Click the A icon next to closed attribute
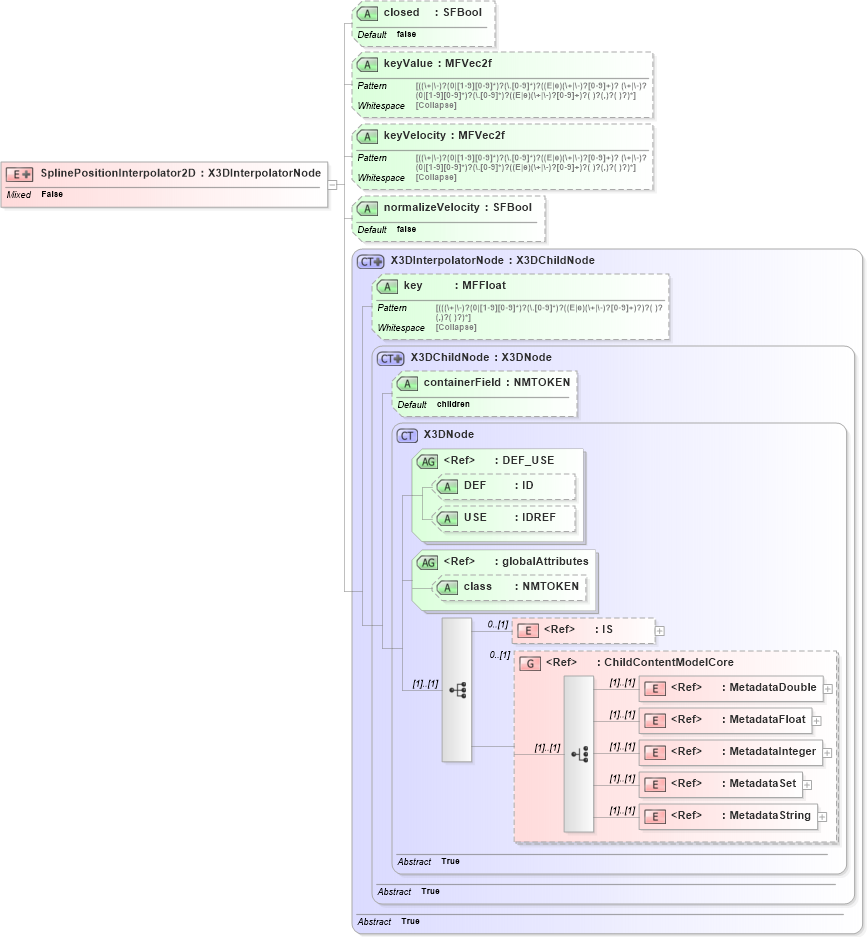Screen dimensions: 867x937 [x=367, y=13]
